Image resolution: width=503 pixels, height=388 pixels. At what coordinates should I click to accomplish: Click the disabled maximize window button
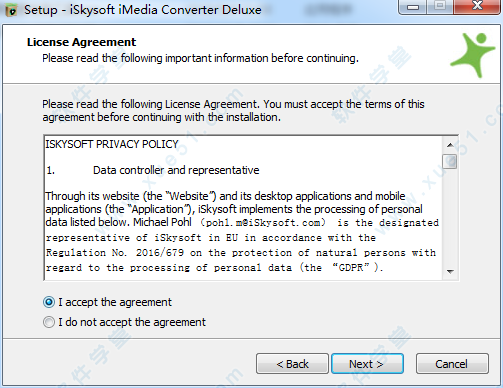440,6
